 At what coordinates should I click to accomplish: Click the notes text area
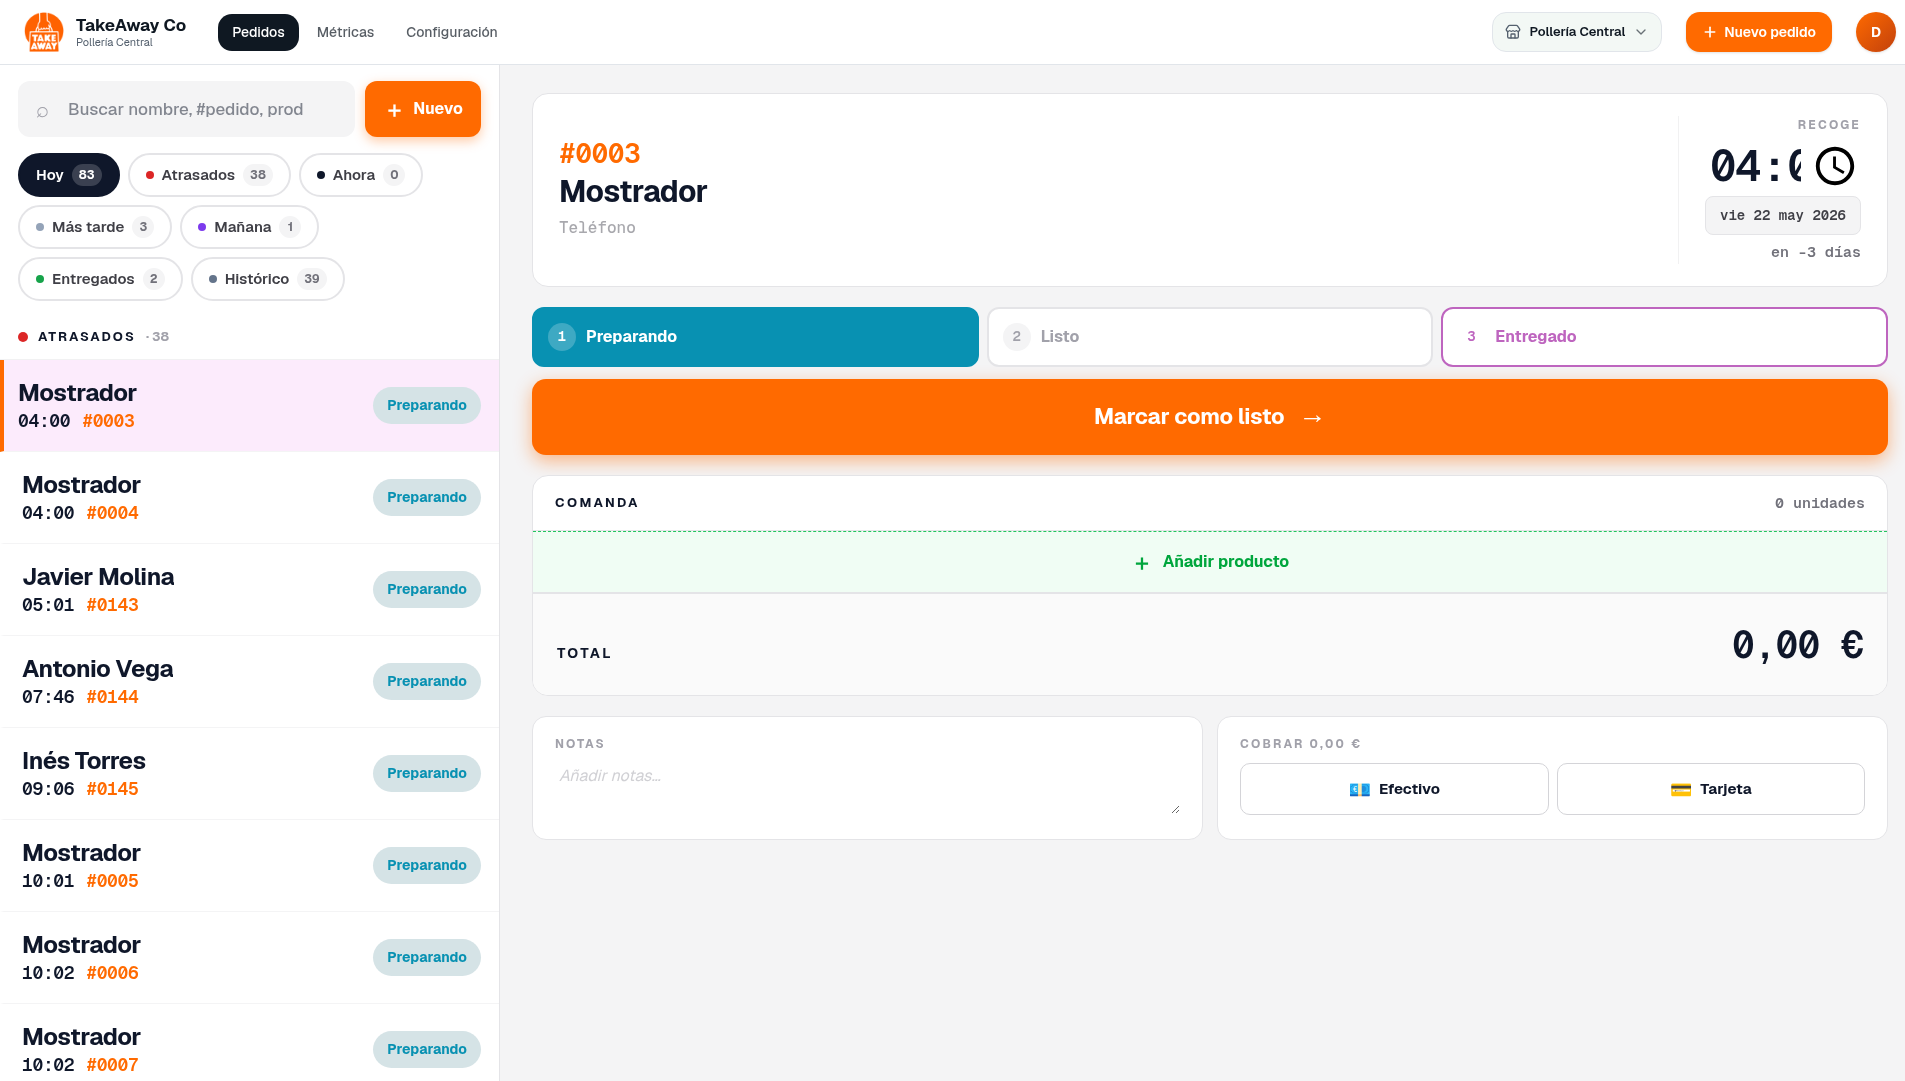click(867, 788)
